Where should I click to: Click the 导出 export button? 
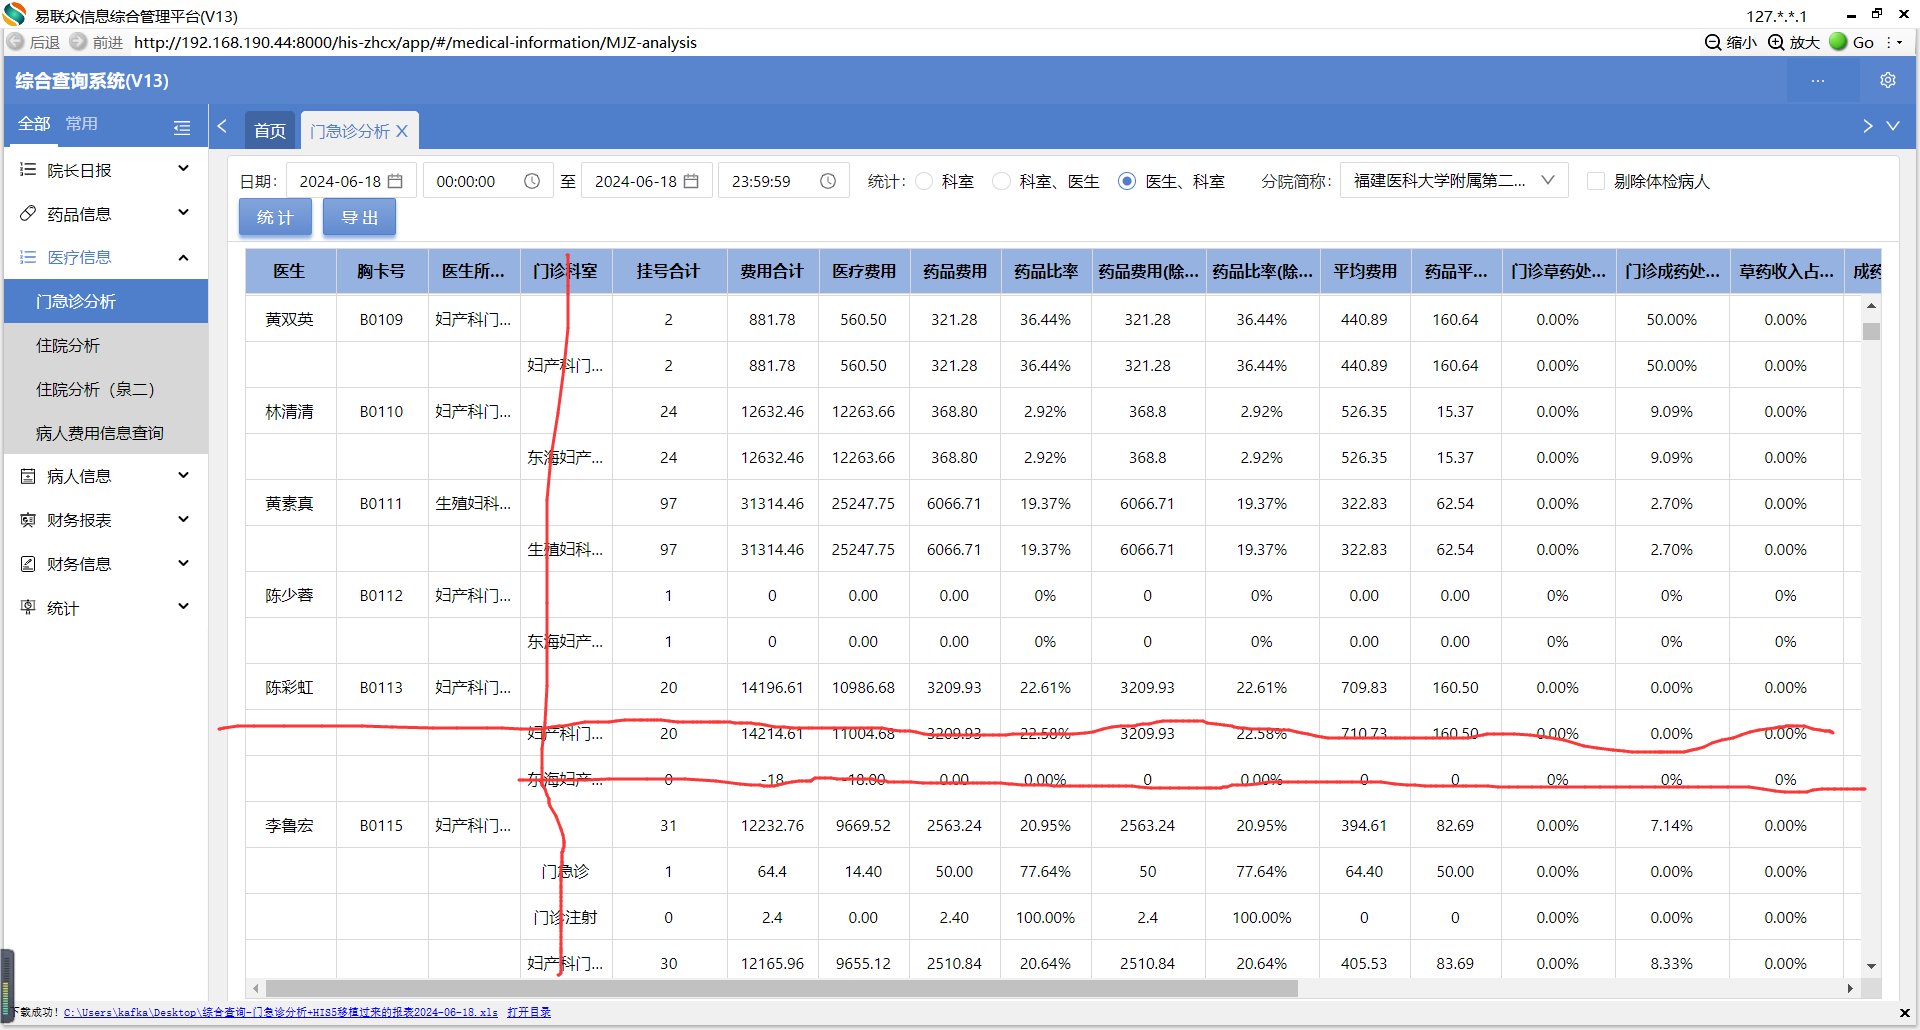point(359,217)
